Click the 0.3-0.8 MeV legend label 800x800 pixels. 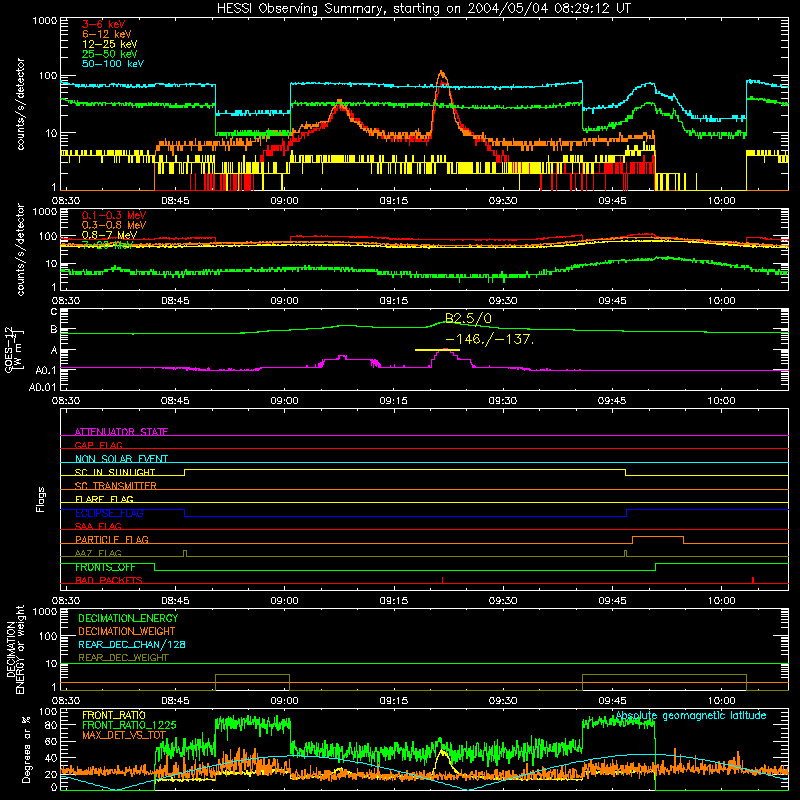[114, 225]
